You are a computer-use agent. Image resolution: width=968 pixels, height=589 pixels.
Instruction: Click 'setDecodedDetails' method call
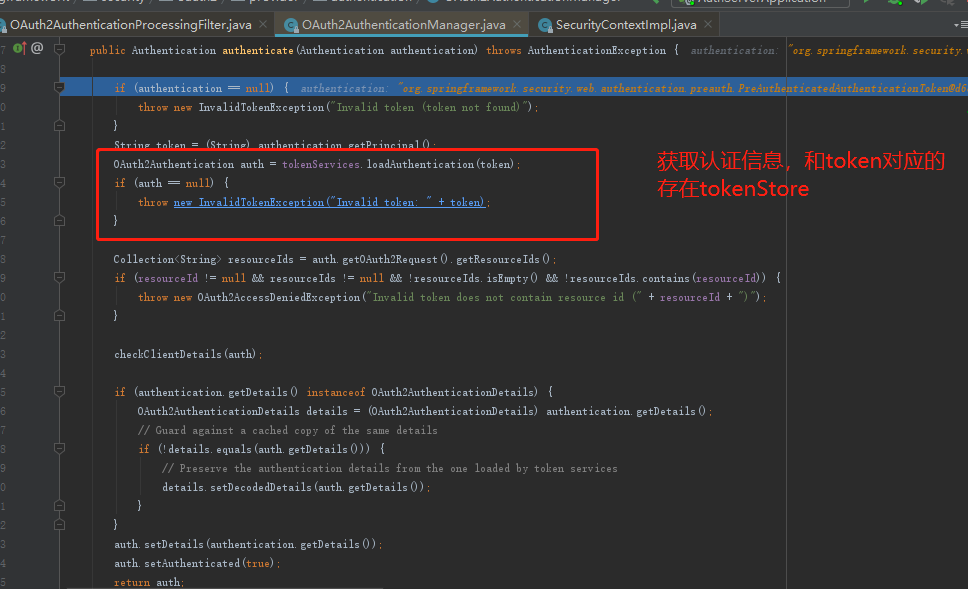pyautogui.click(x=261, y=487)
